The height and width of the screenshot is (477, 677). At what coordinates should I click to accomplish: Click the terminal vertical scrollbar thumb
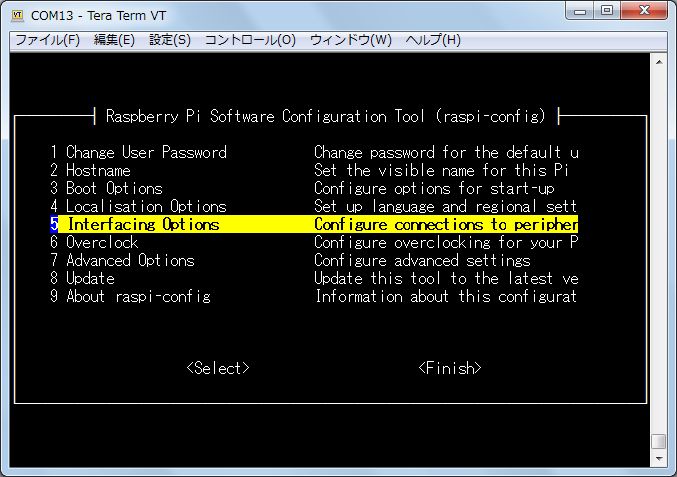coord(657,441)
